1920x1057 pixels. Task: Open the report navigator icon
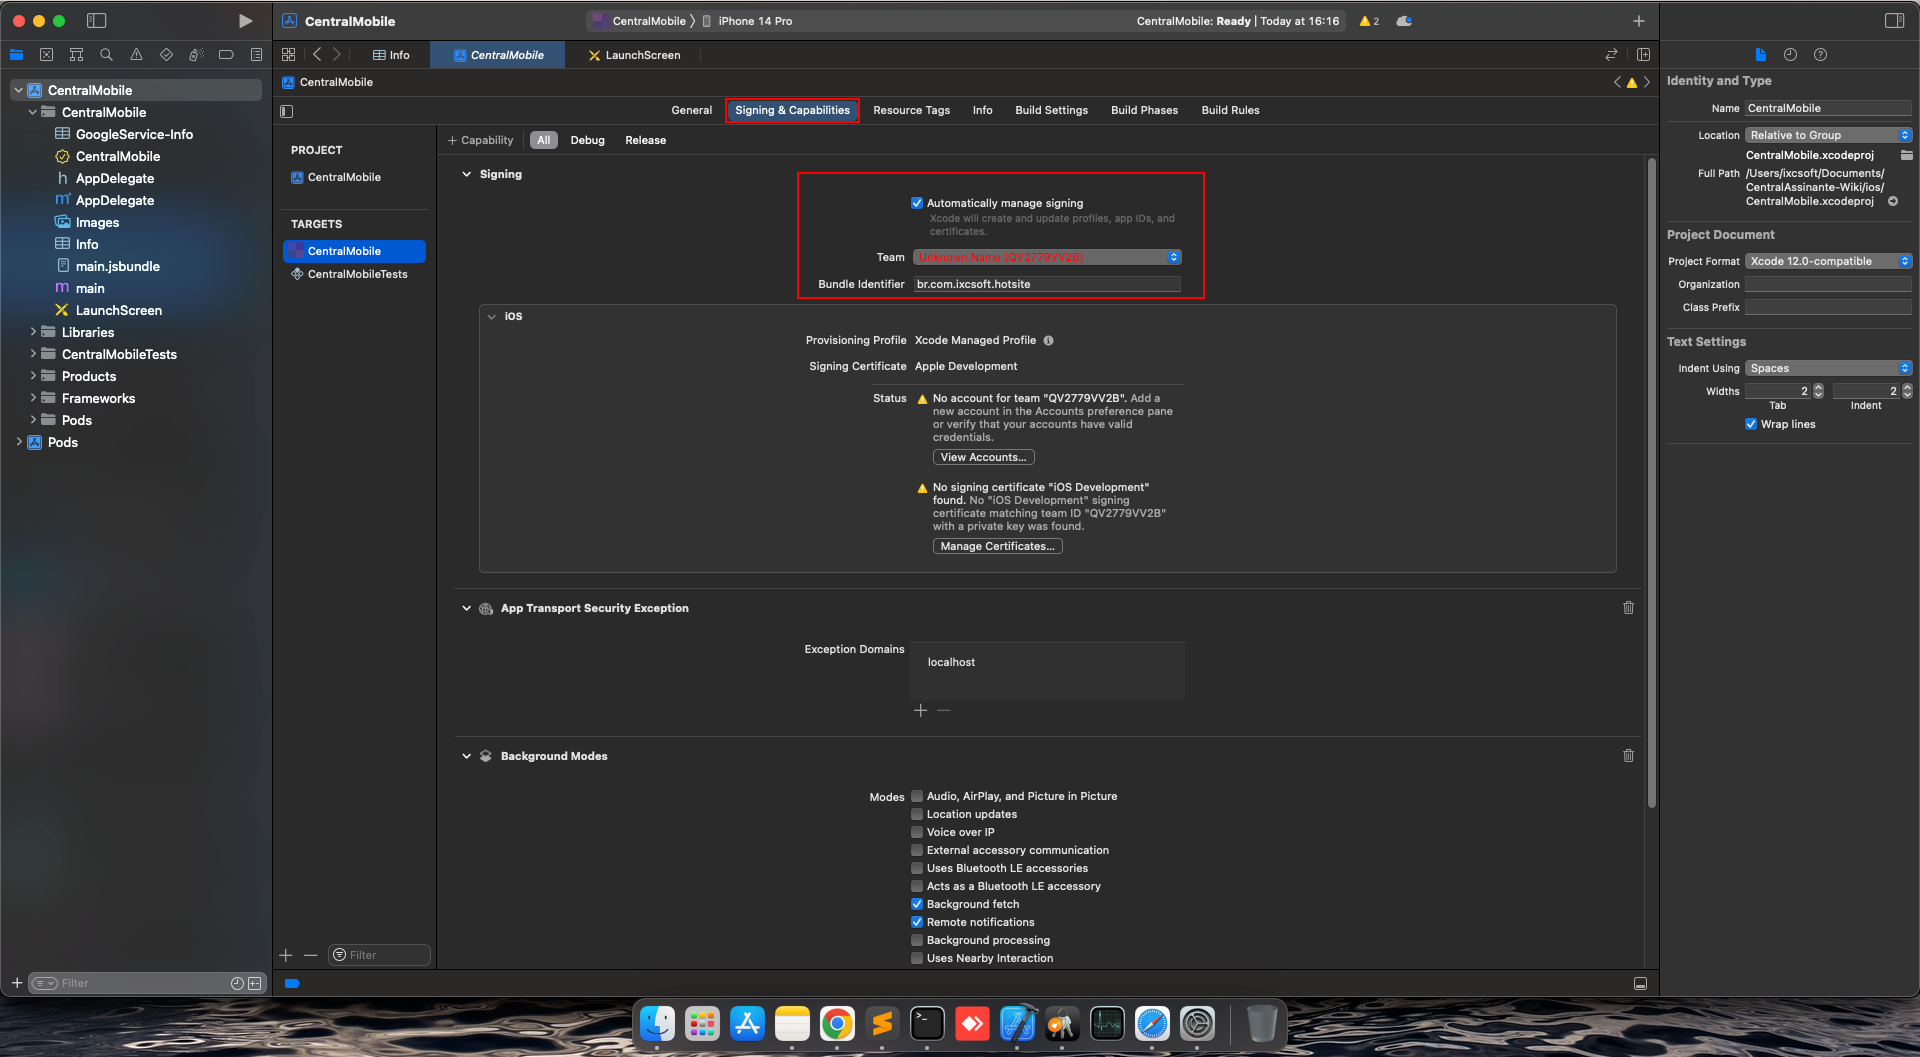256,55
